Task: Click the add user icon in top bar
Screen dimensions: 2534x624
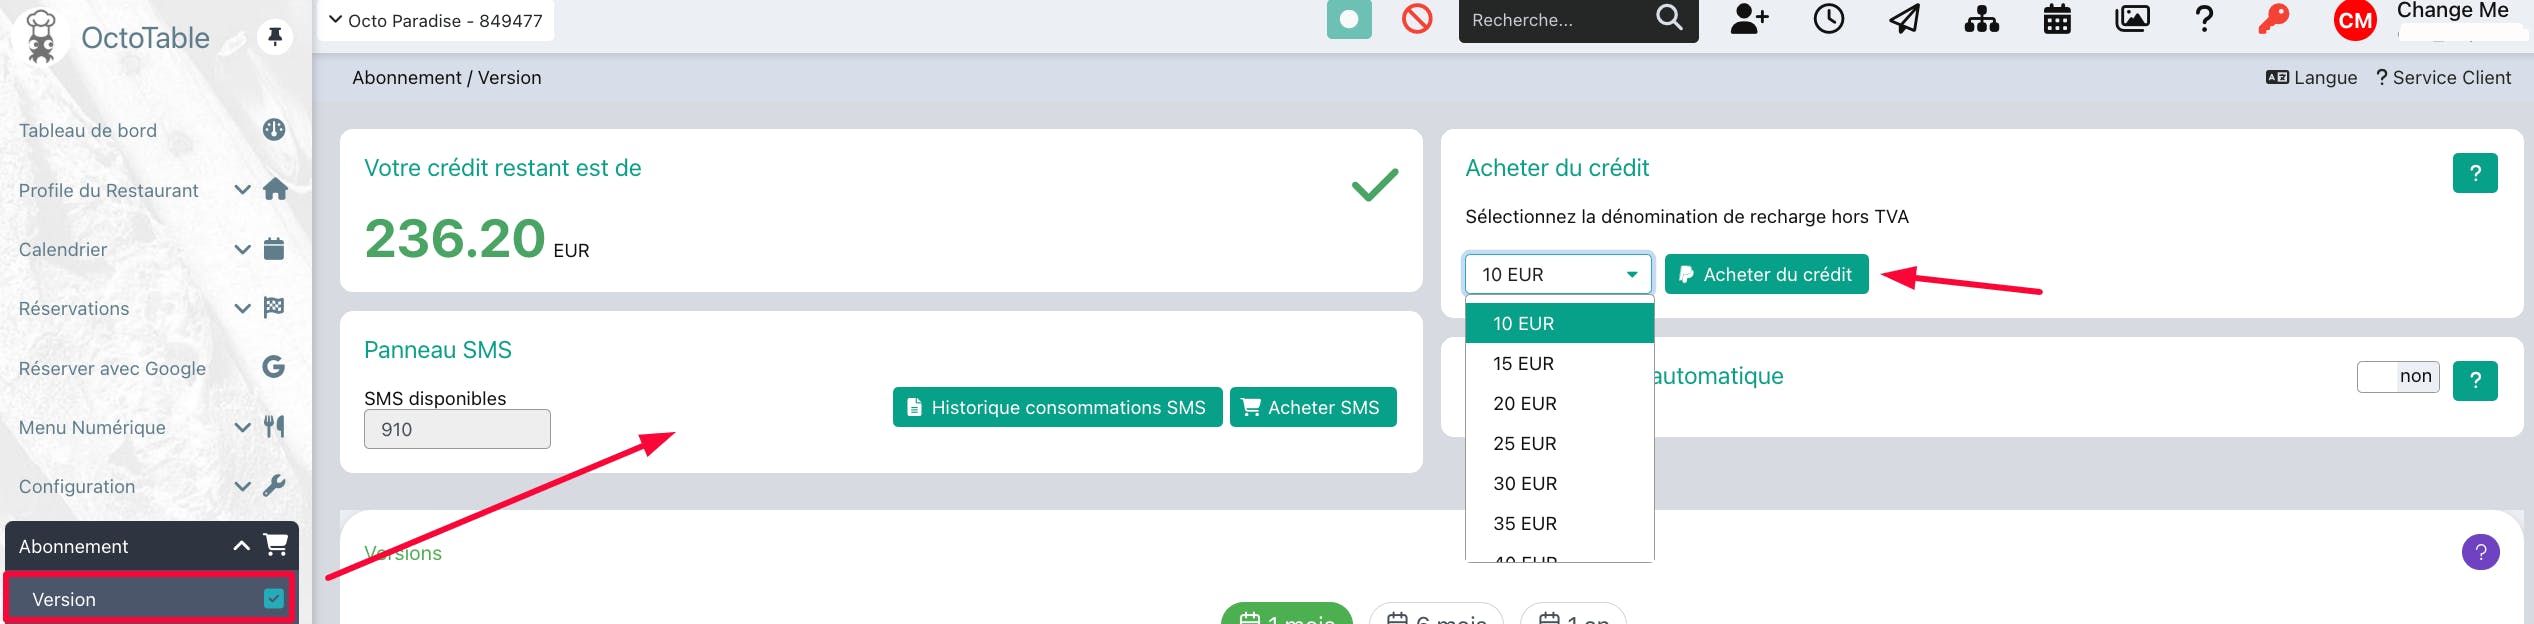Action: click(x=1749, y=19)
